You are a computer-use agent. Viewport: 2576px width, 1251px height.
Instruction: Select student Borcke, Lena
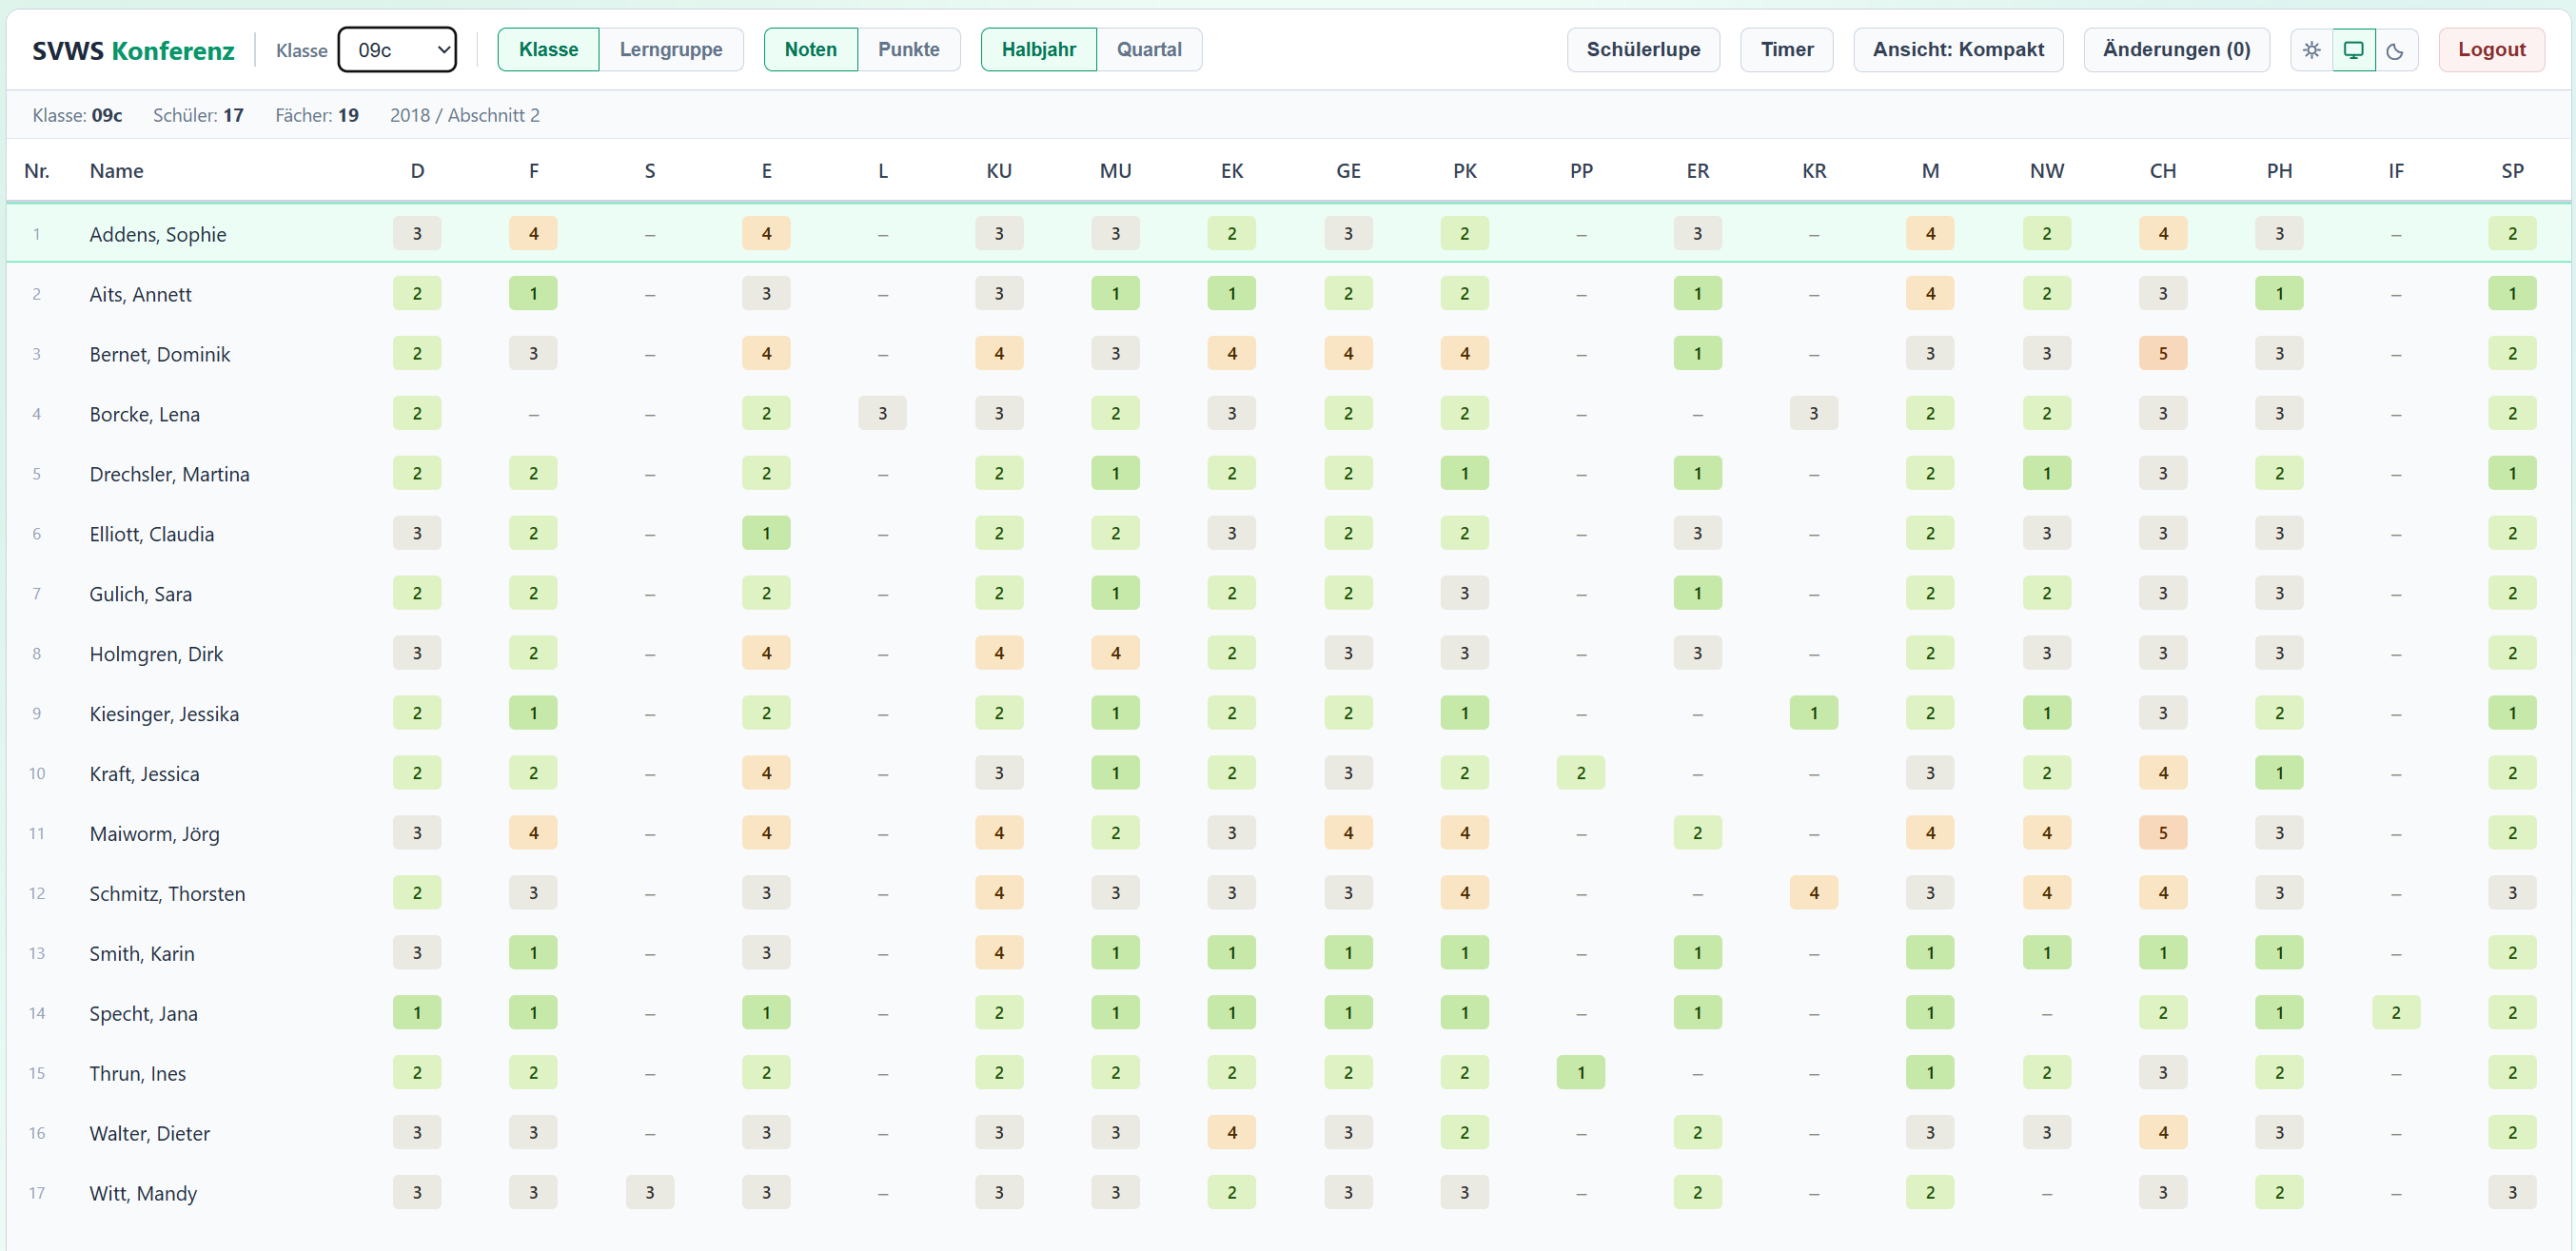(x=144, y=414)
